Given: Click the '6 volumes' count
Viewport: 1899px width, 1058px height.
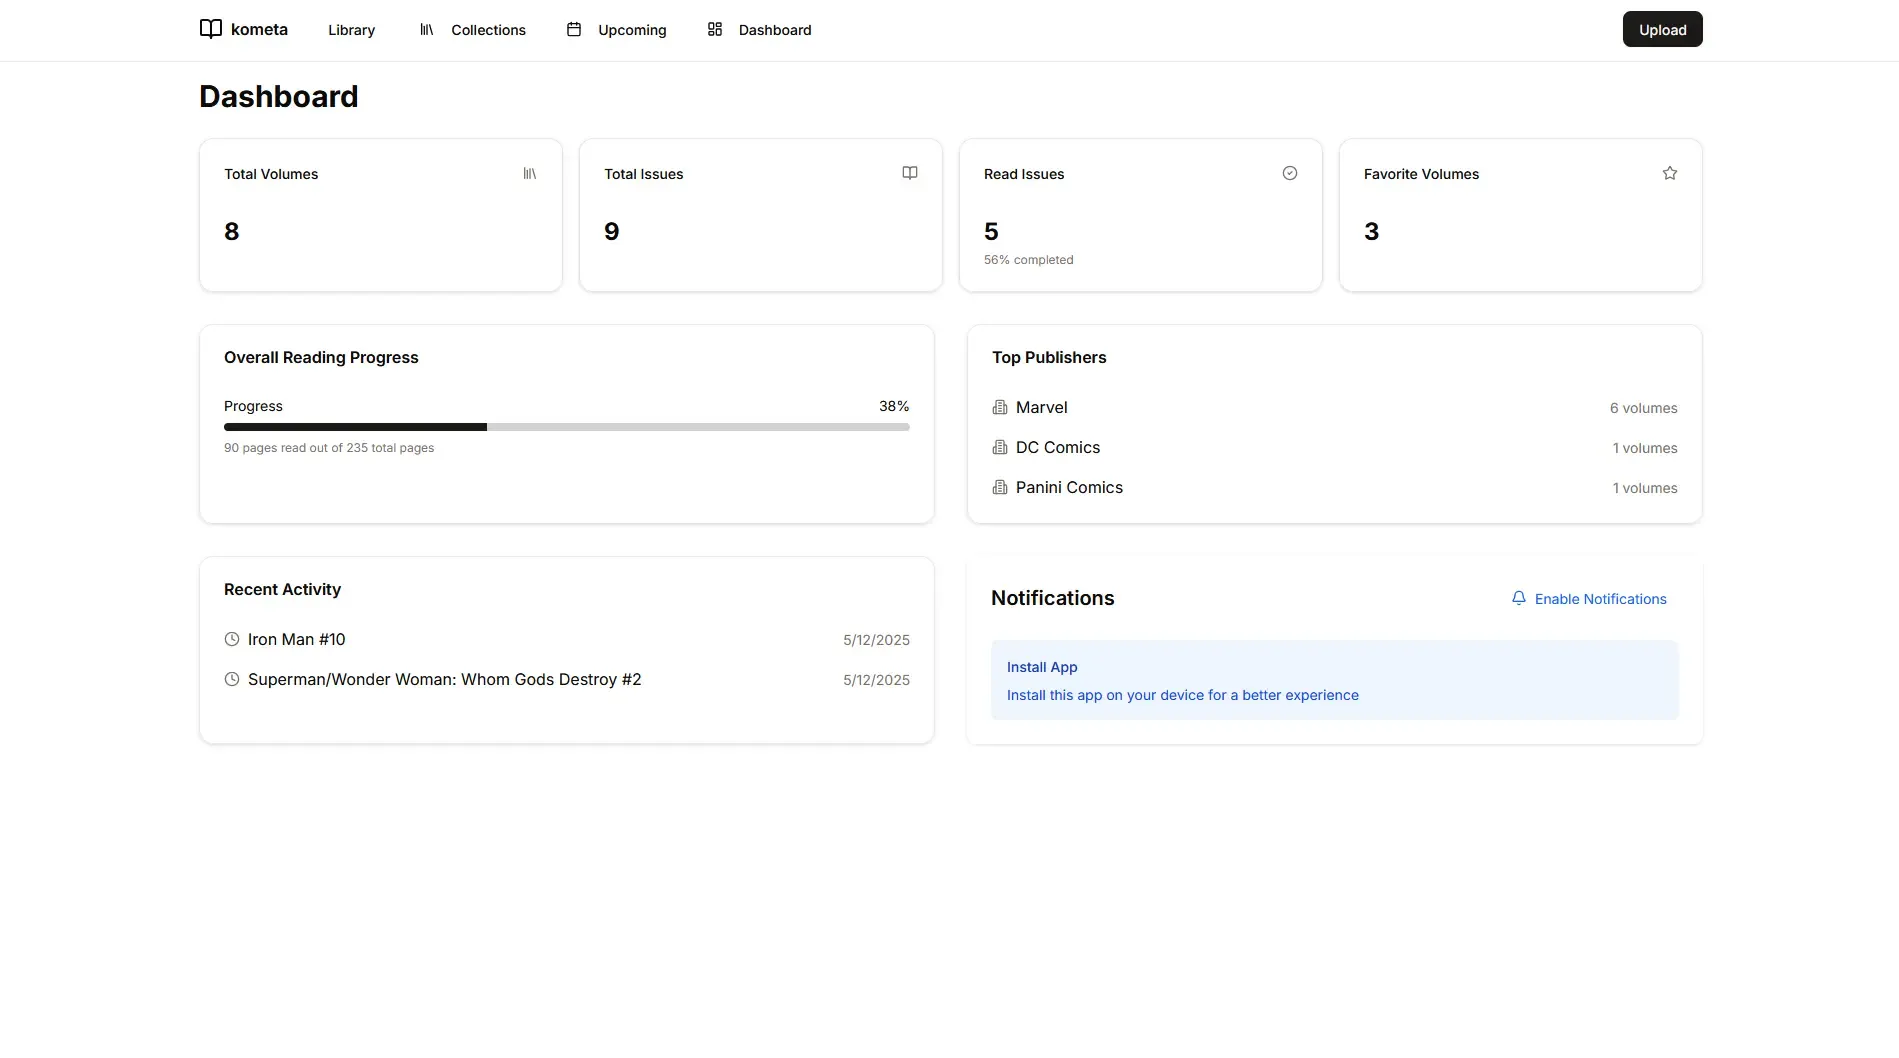Looking at the screenshot, I should tap(1644, 408).
